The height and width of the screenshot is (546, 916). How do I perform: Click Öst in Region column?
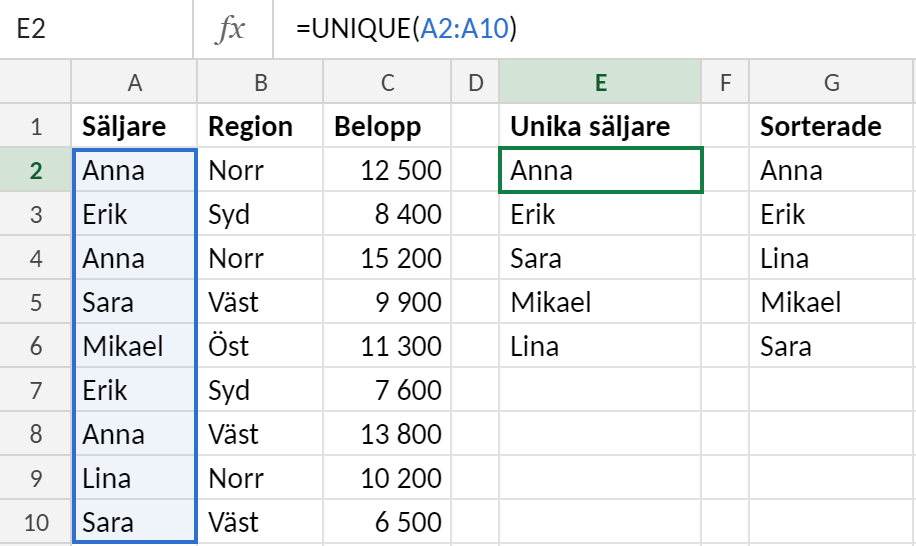click(261, 346)
